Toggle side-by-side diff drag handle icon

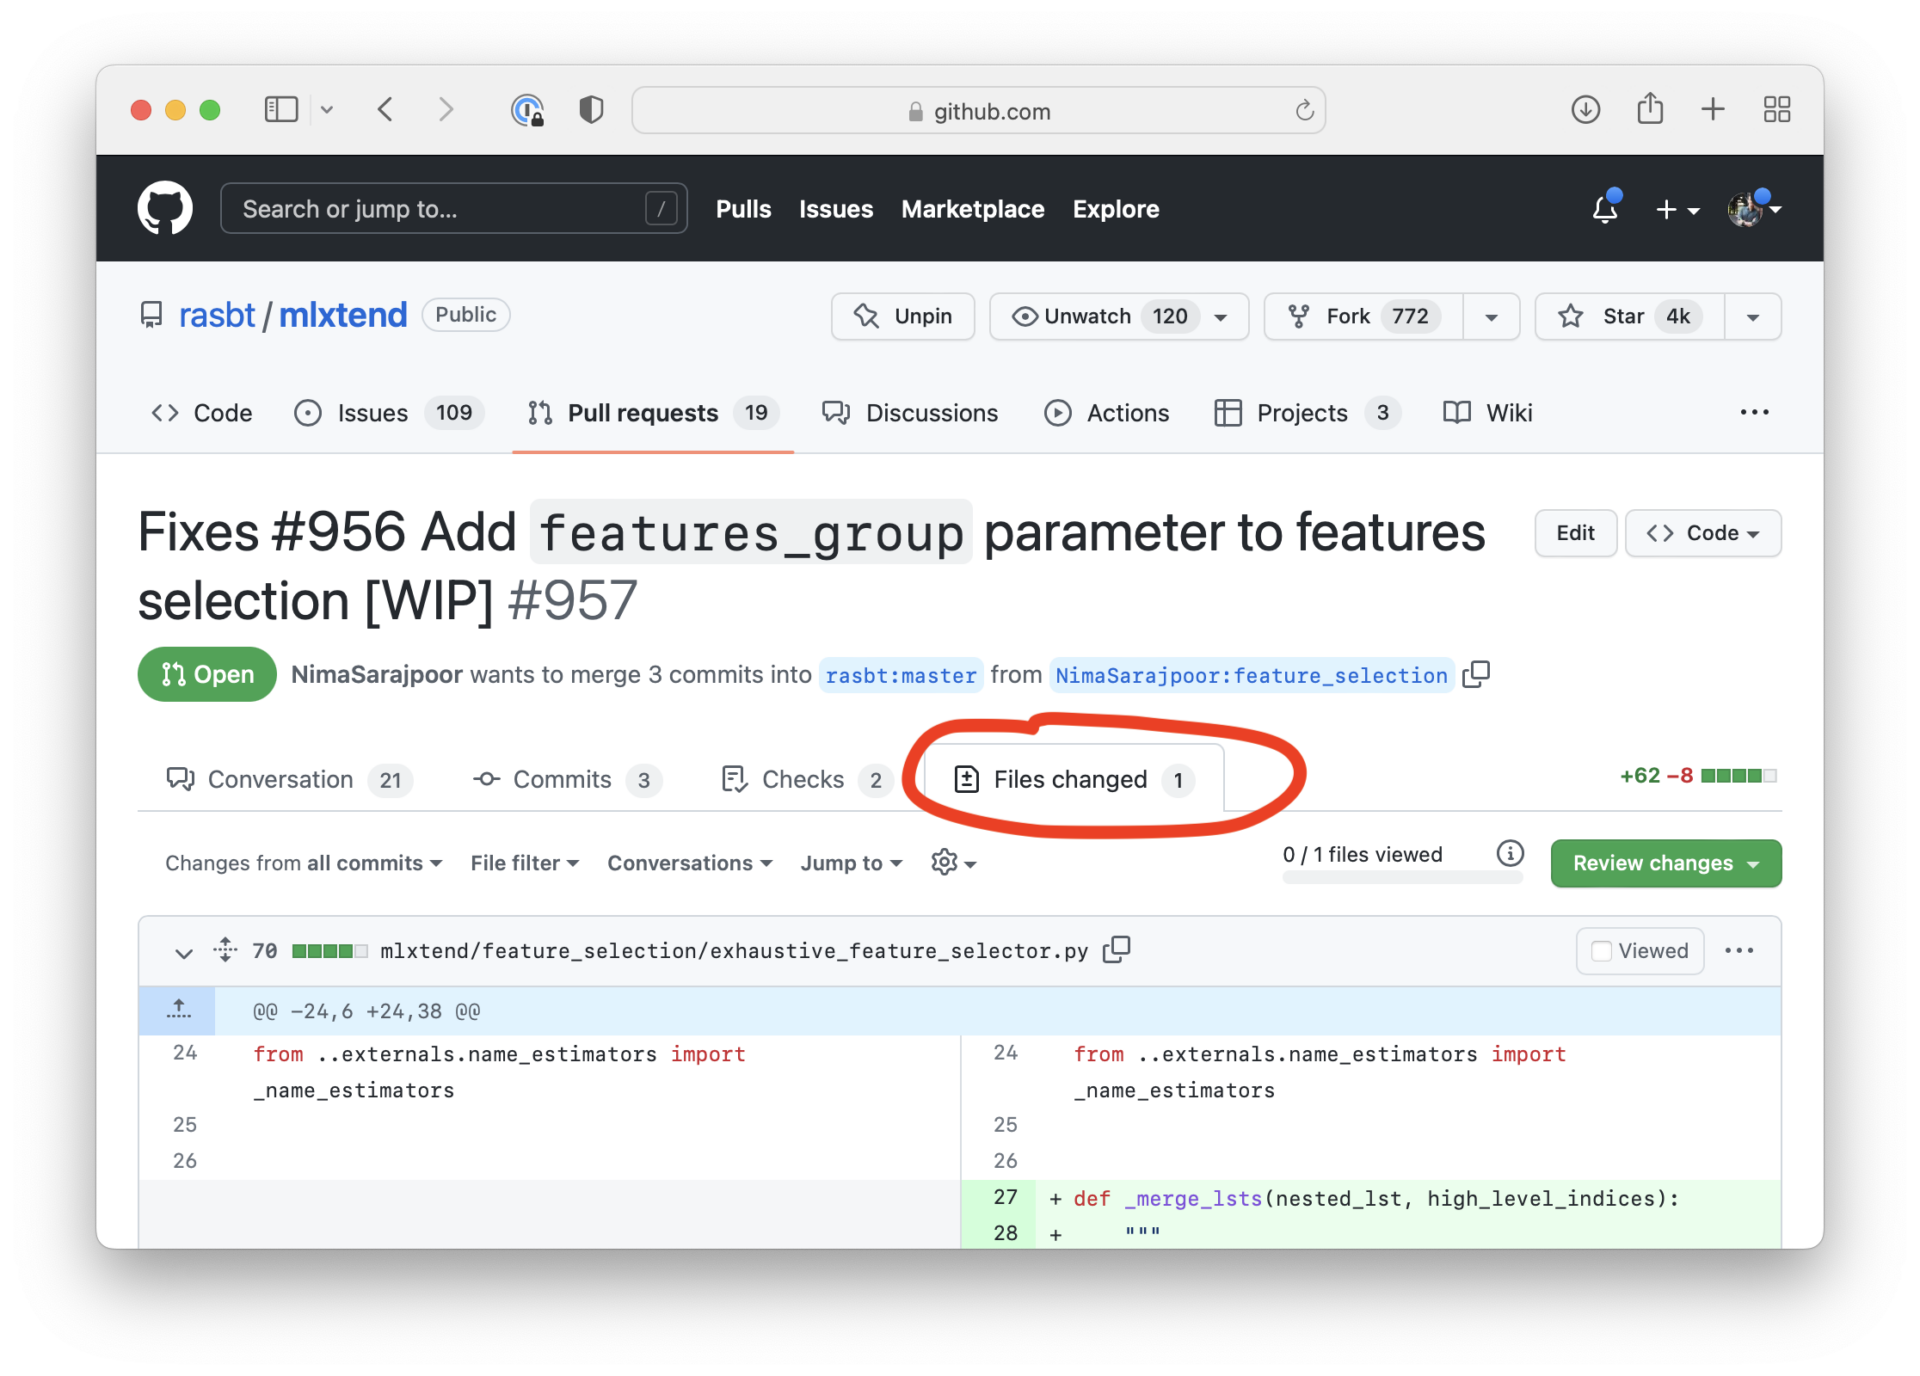pyautogui.click(x=224, y=950)
